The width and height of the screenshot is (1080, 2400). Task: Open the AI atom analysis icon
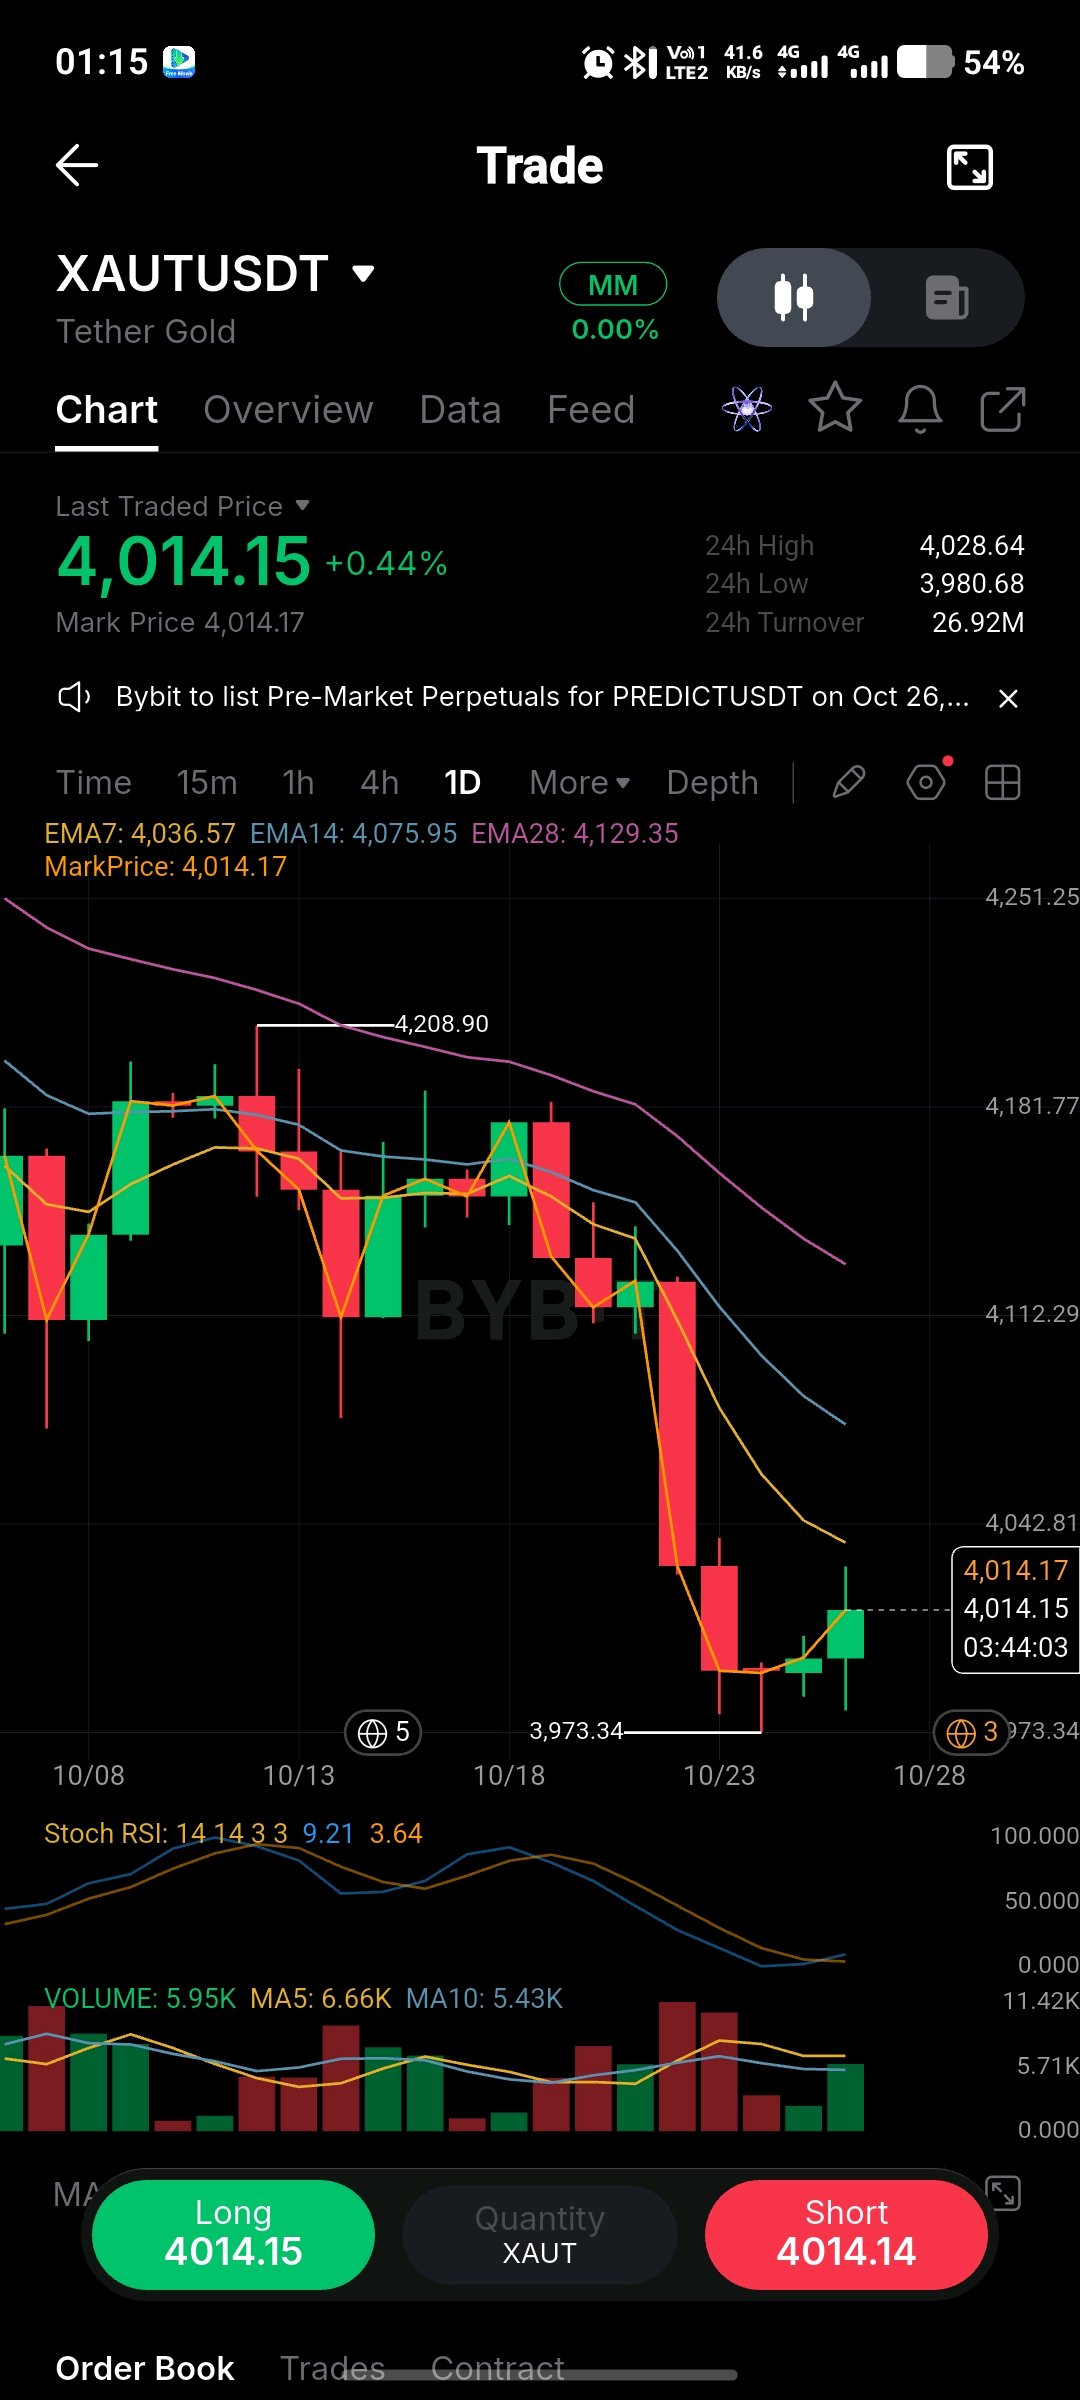point(747,409)
